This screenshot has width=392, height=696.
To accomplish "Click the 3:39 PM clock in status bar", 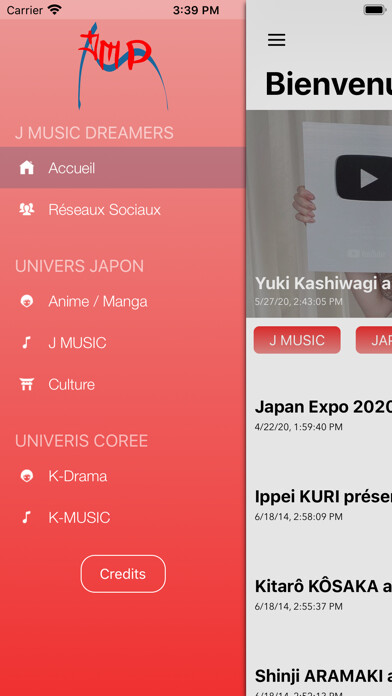I will (196, 10).
